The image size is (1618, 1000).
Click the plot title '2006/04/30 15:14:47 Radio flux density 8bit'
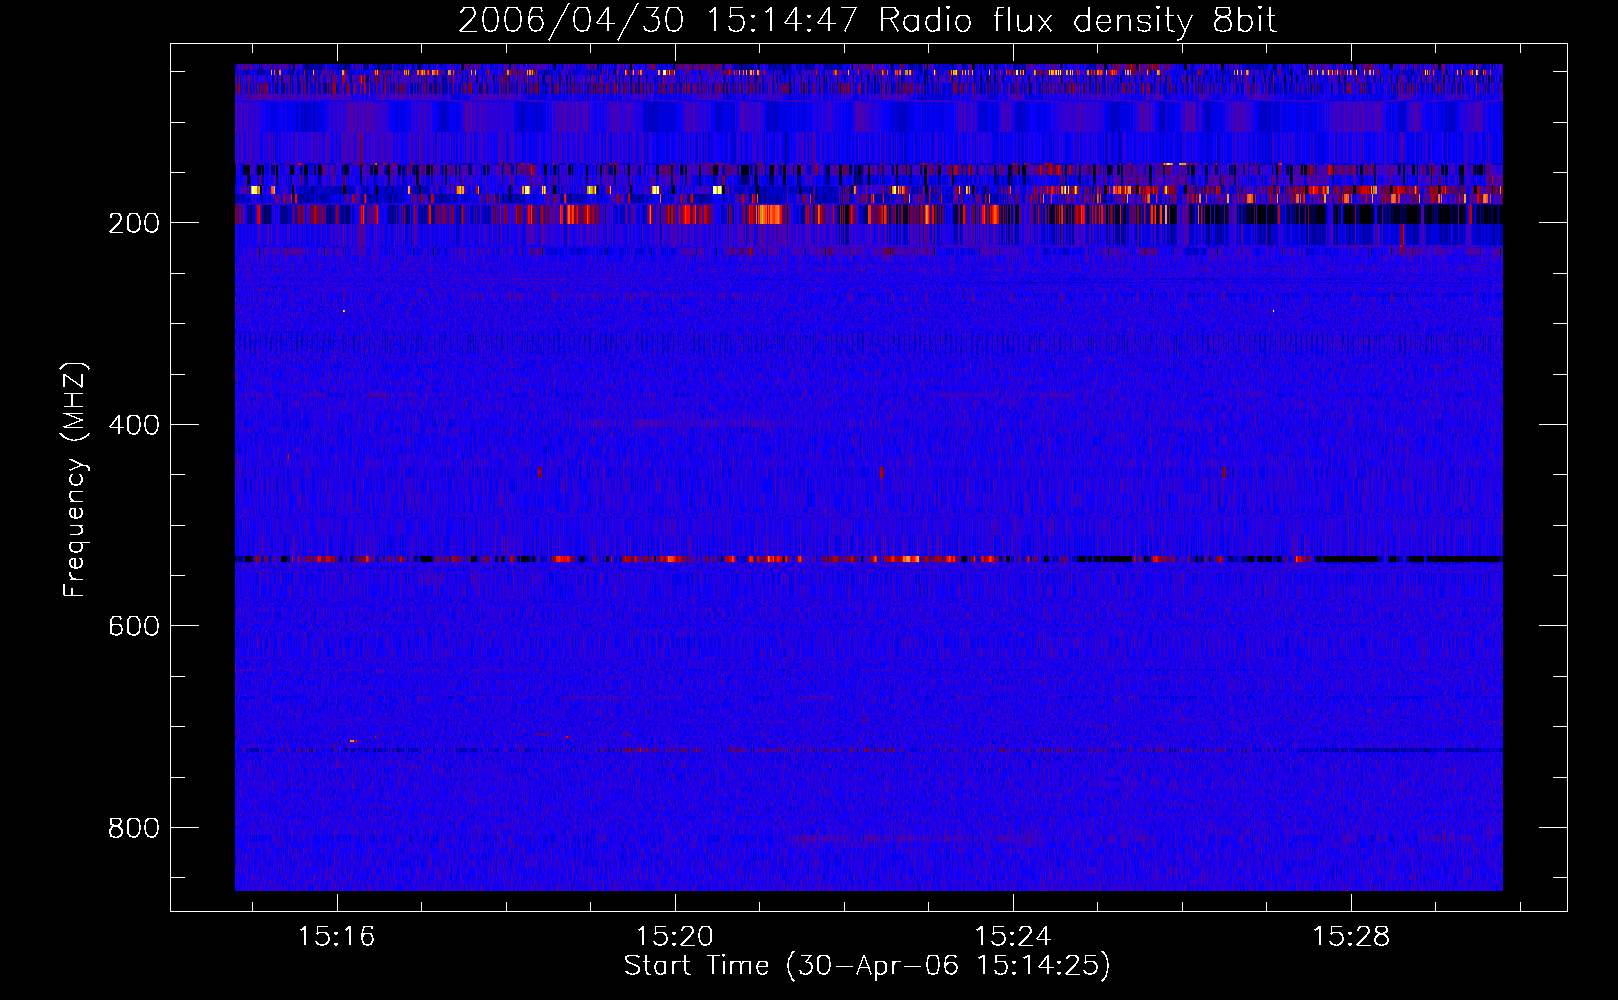click(867, 20)
